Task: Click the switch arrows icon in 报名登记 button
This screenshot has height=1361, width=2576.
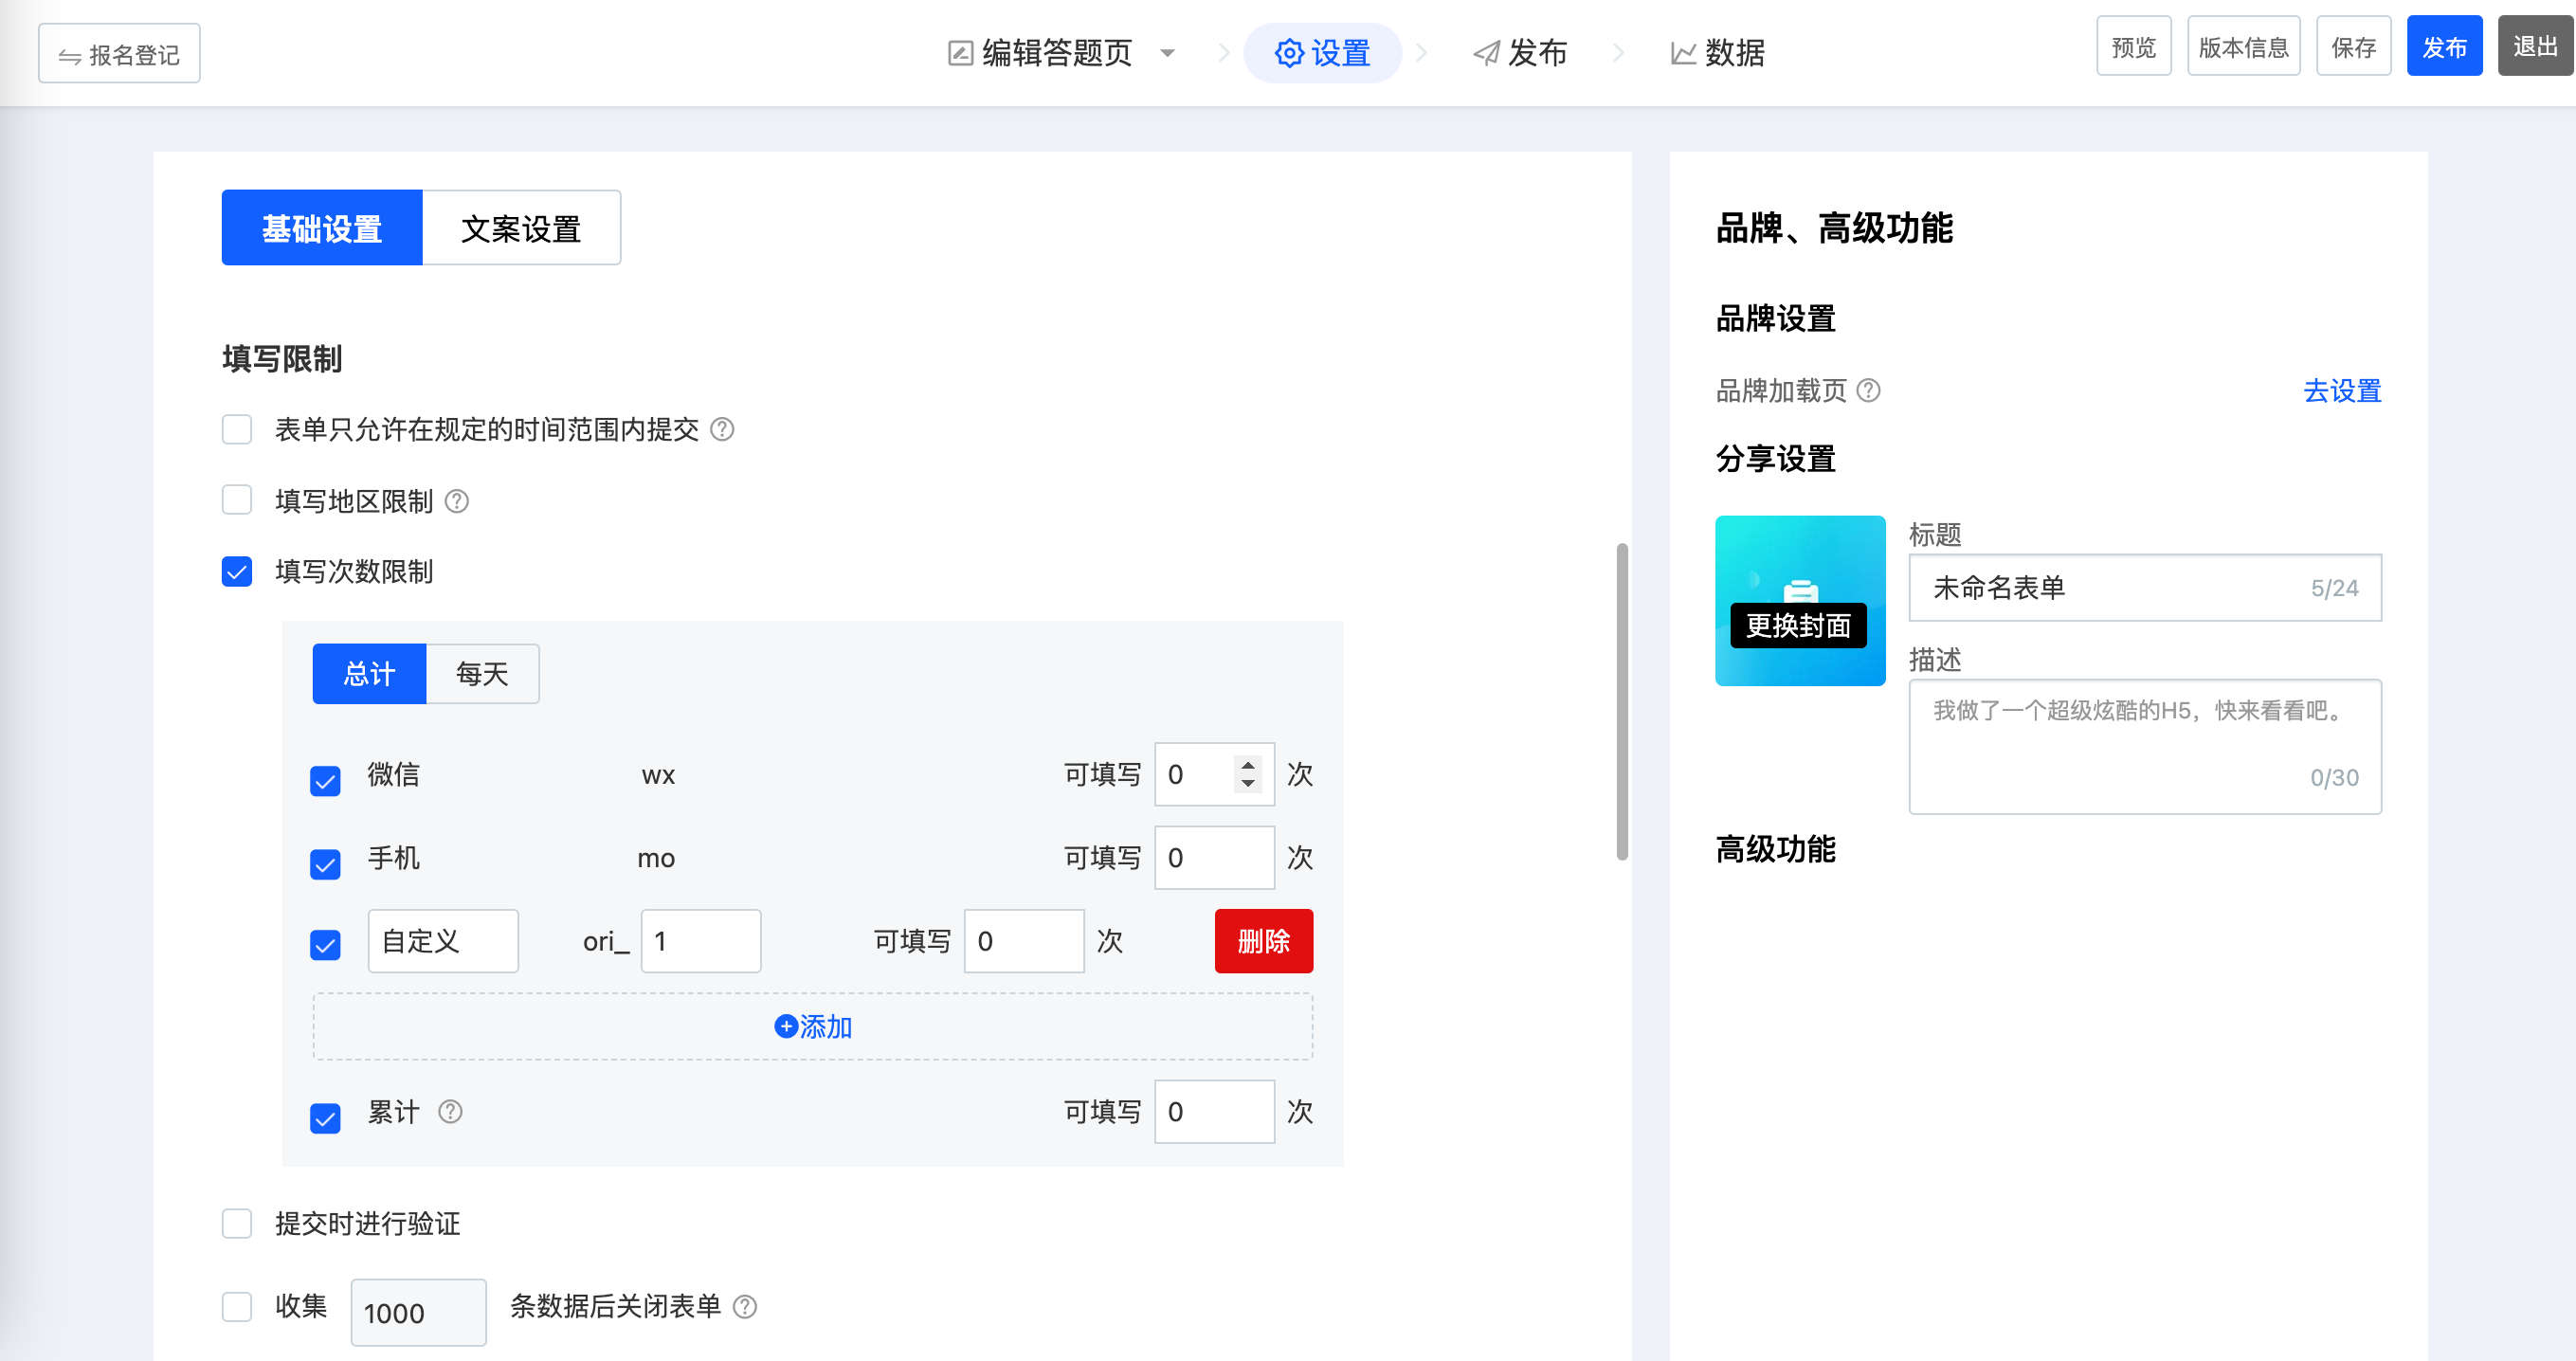Action: pyautogui.click(x=69, y=56)
